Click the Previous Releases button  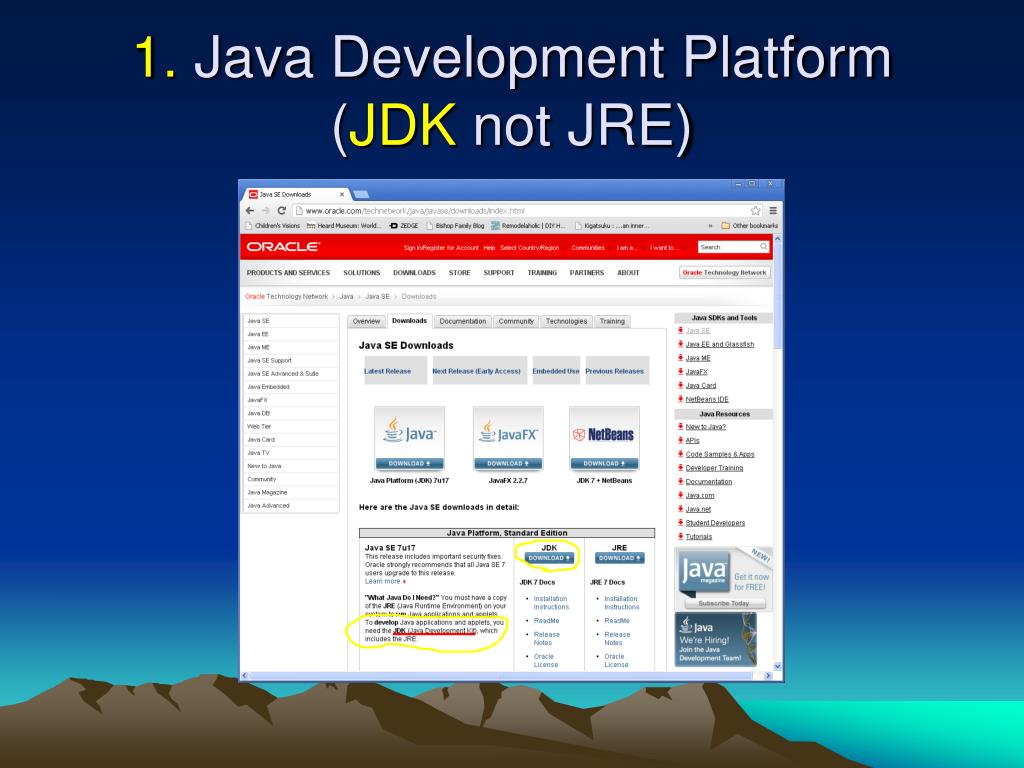click(x=617, y=370)
